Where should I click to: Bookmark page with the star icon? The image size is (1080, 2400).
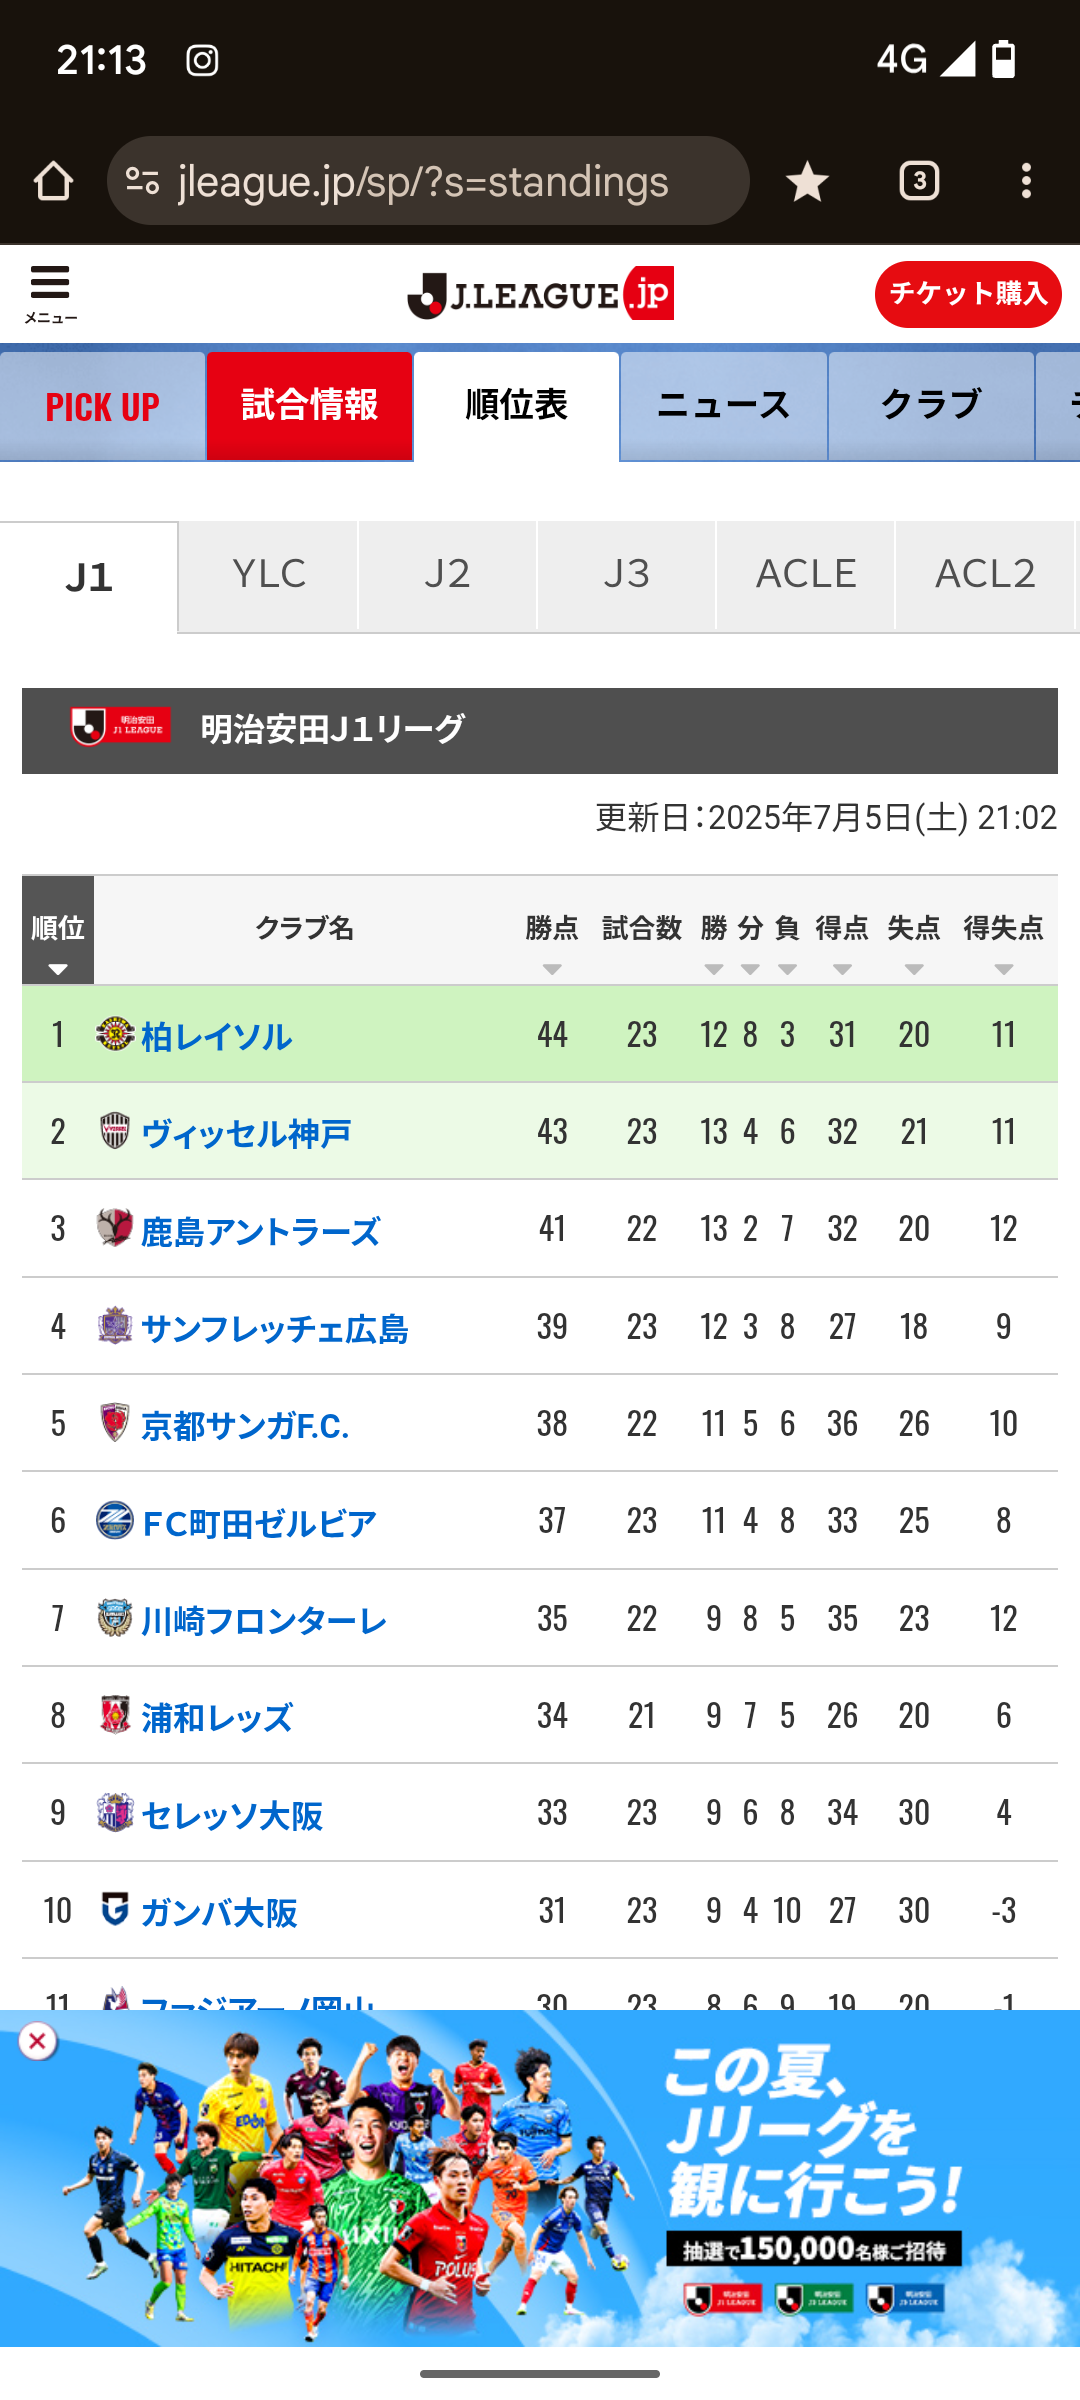pos(806,181)
